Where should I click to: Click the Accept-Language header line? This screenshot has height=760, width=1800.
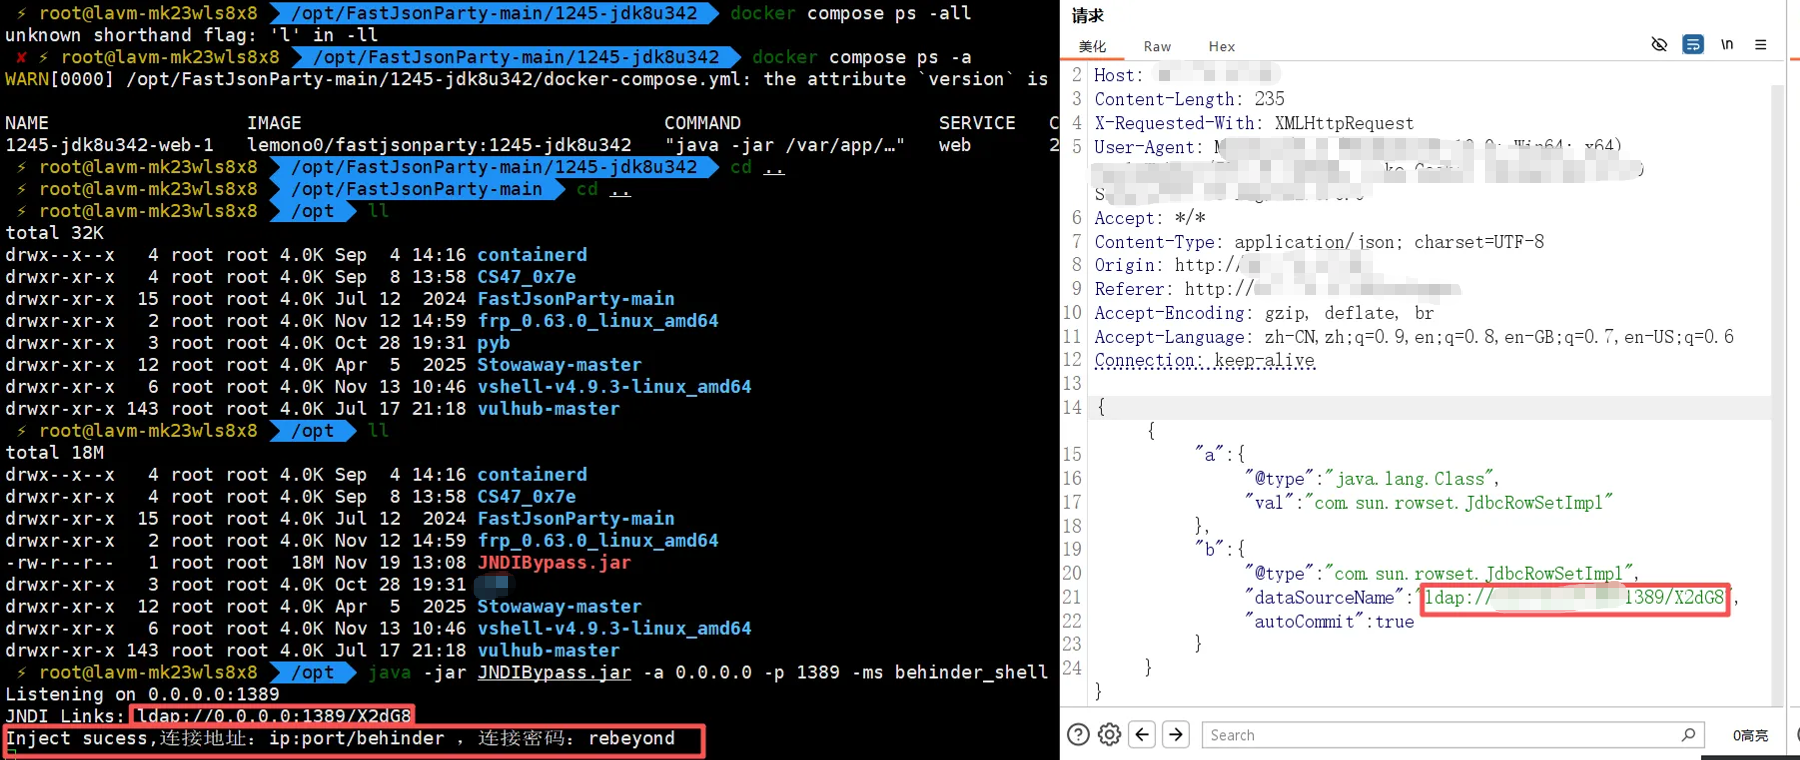point(1414,337)
